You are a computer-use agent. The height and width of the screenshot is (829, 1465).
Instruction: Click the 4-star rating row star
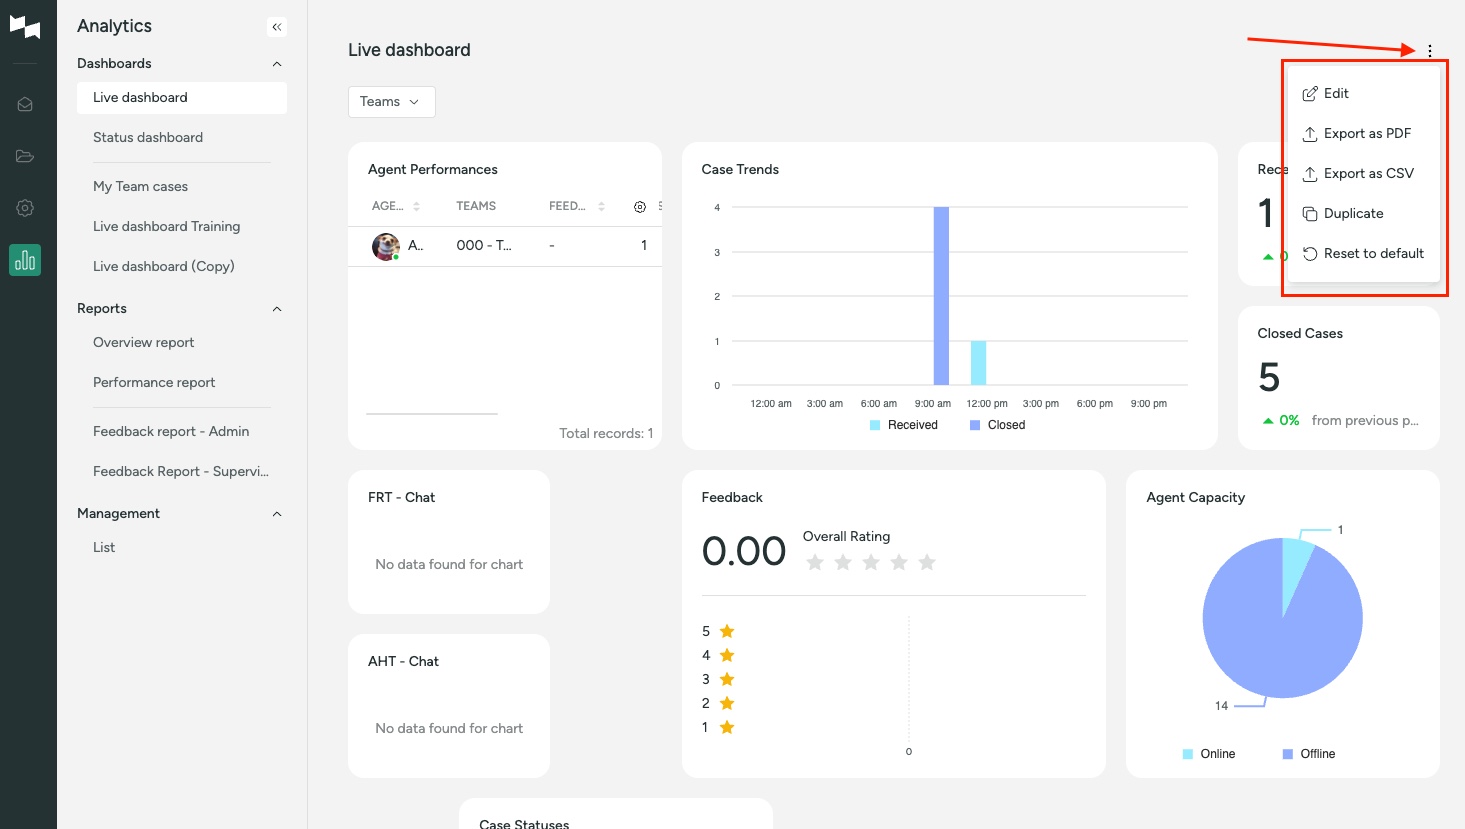pyautogui.click(x=727, y=655)
